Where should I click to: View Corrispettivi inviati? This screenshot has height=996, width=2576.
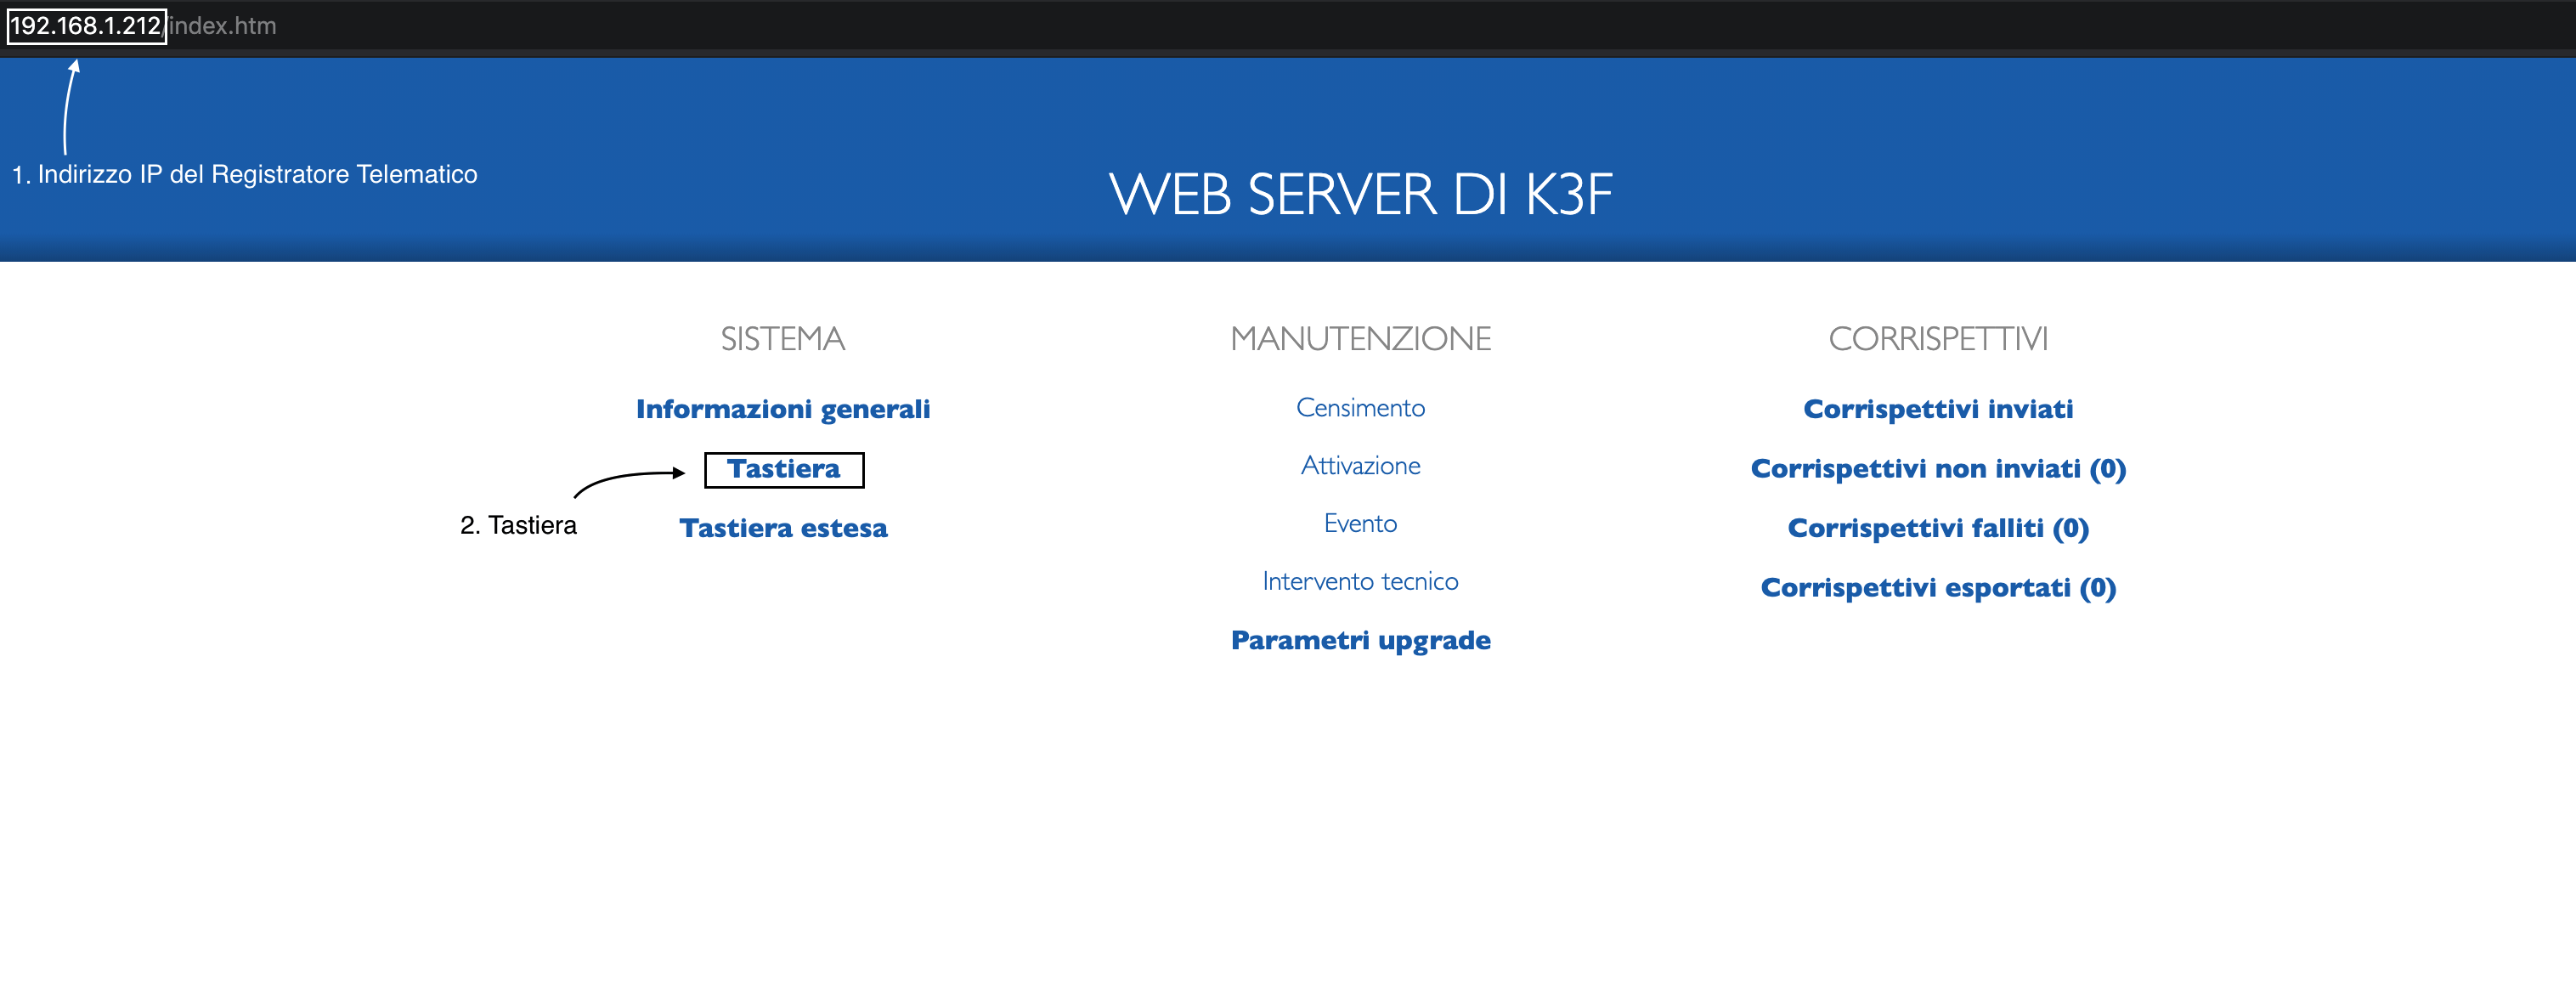(x=1938, y=409)
